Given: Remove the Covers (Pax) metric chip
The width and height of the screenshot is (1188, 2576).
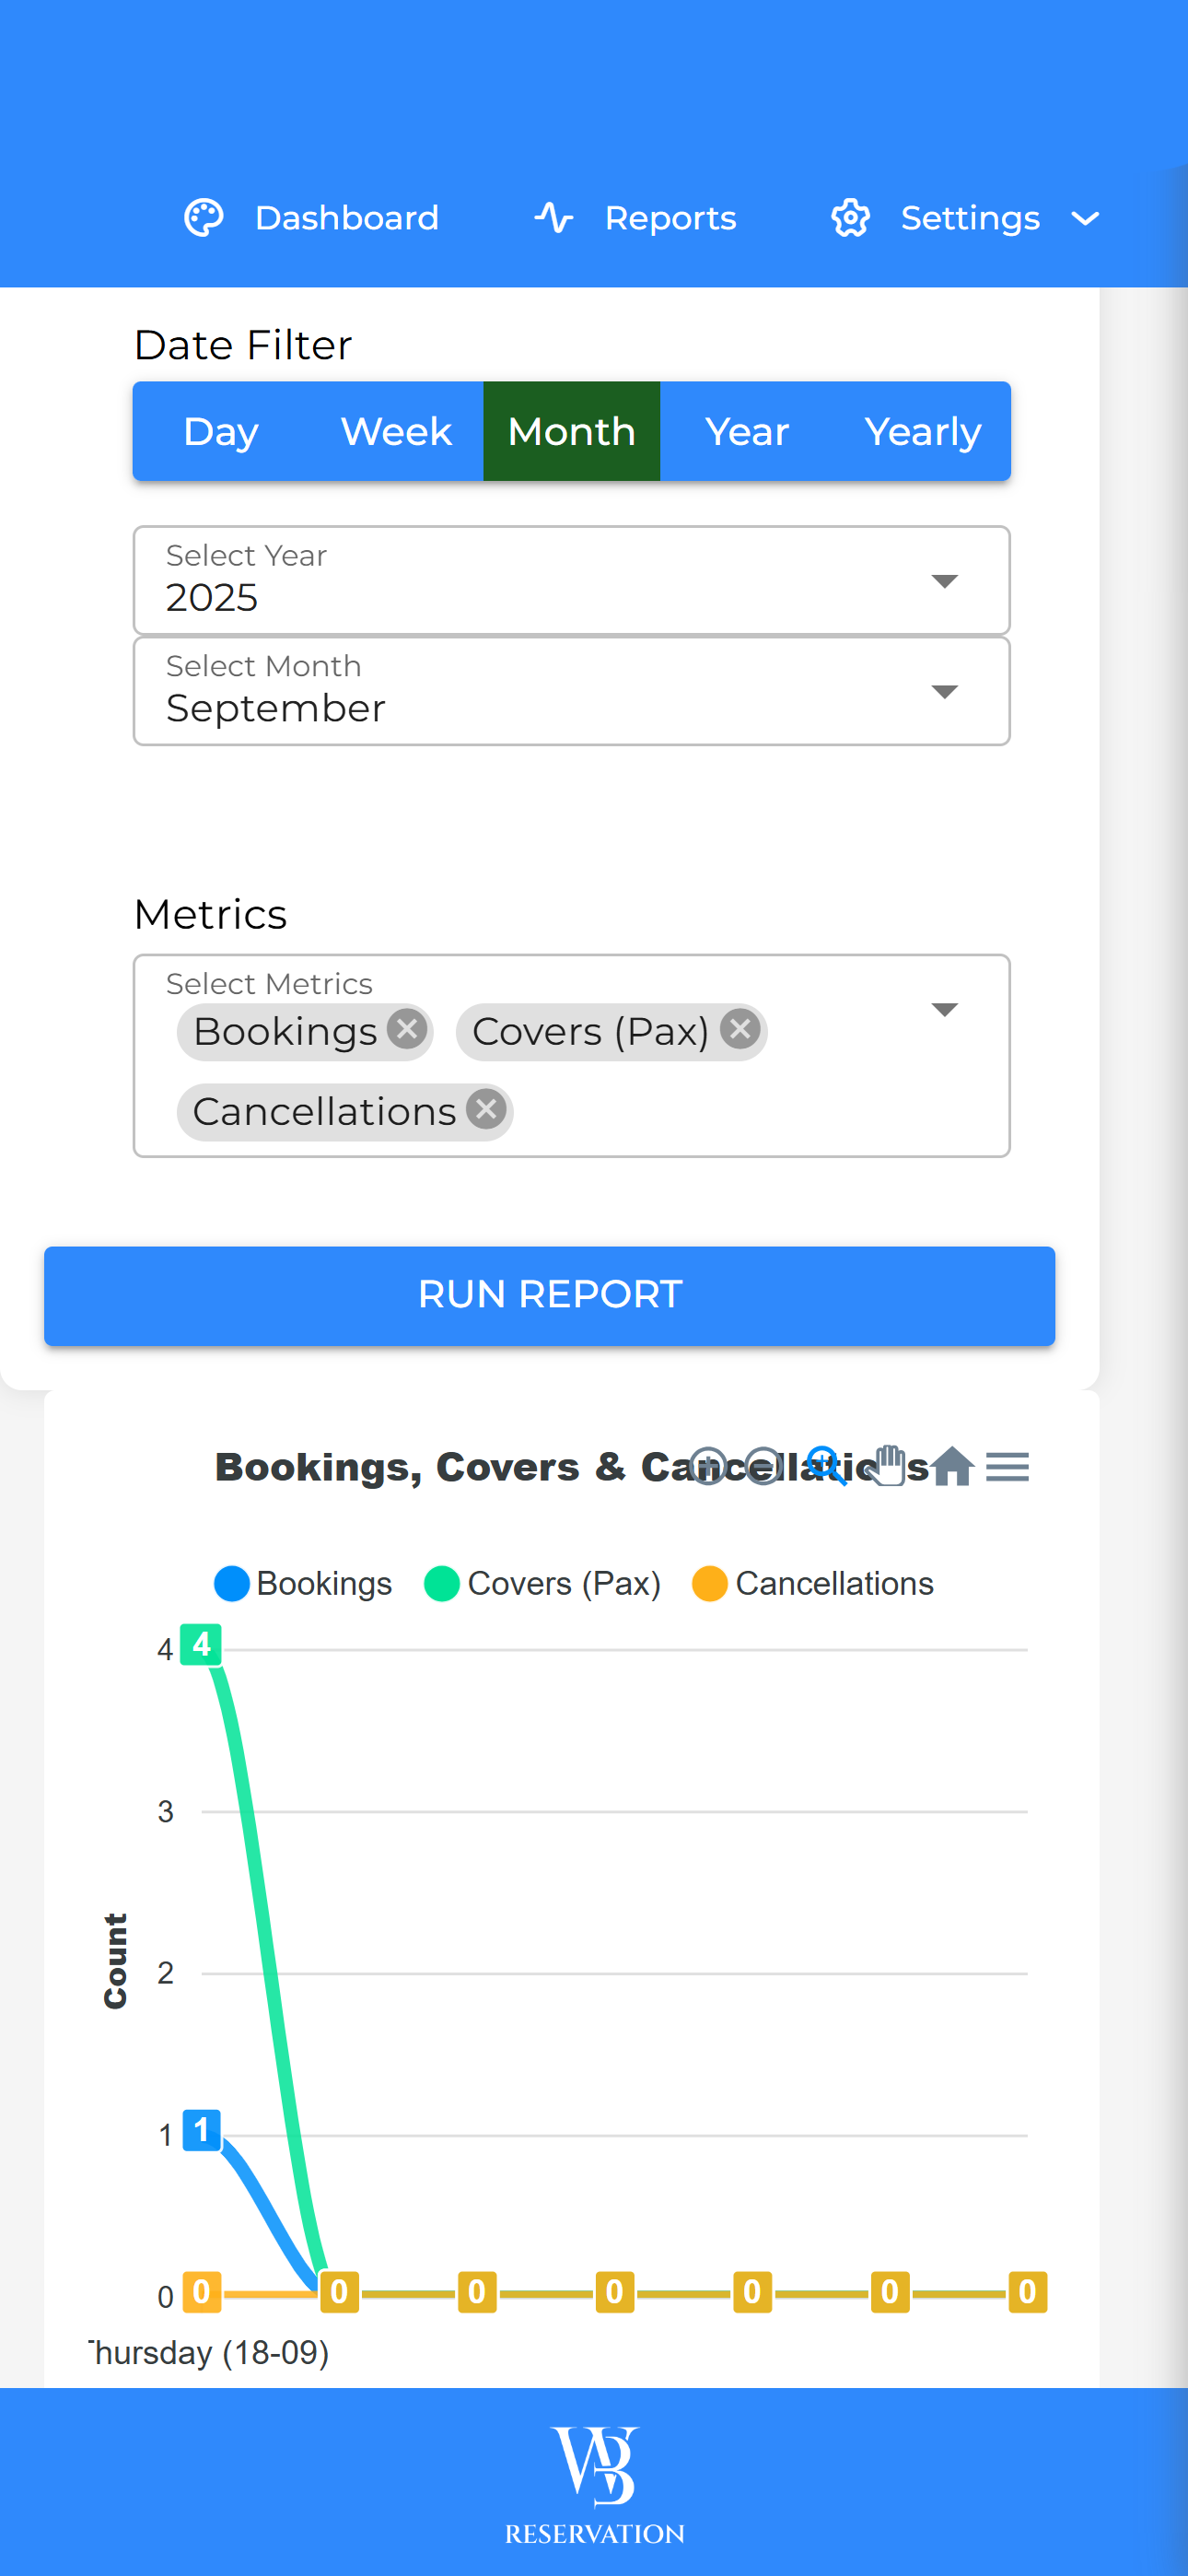Looking at the screenshot, I should [740, 1029].
